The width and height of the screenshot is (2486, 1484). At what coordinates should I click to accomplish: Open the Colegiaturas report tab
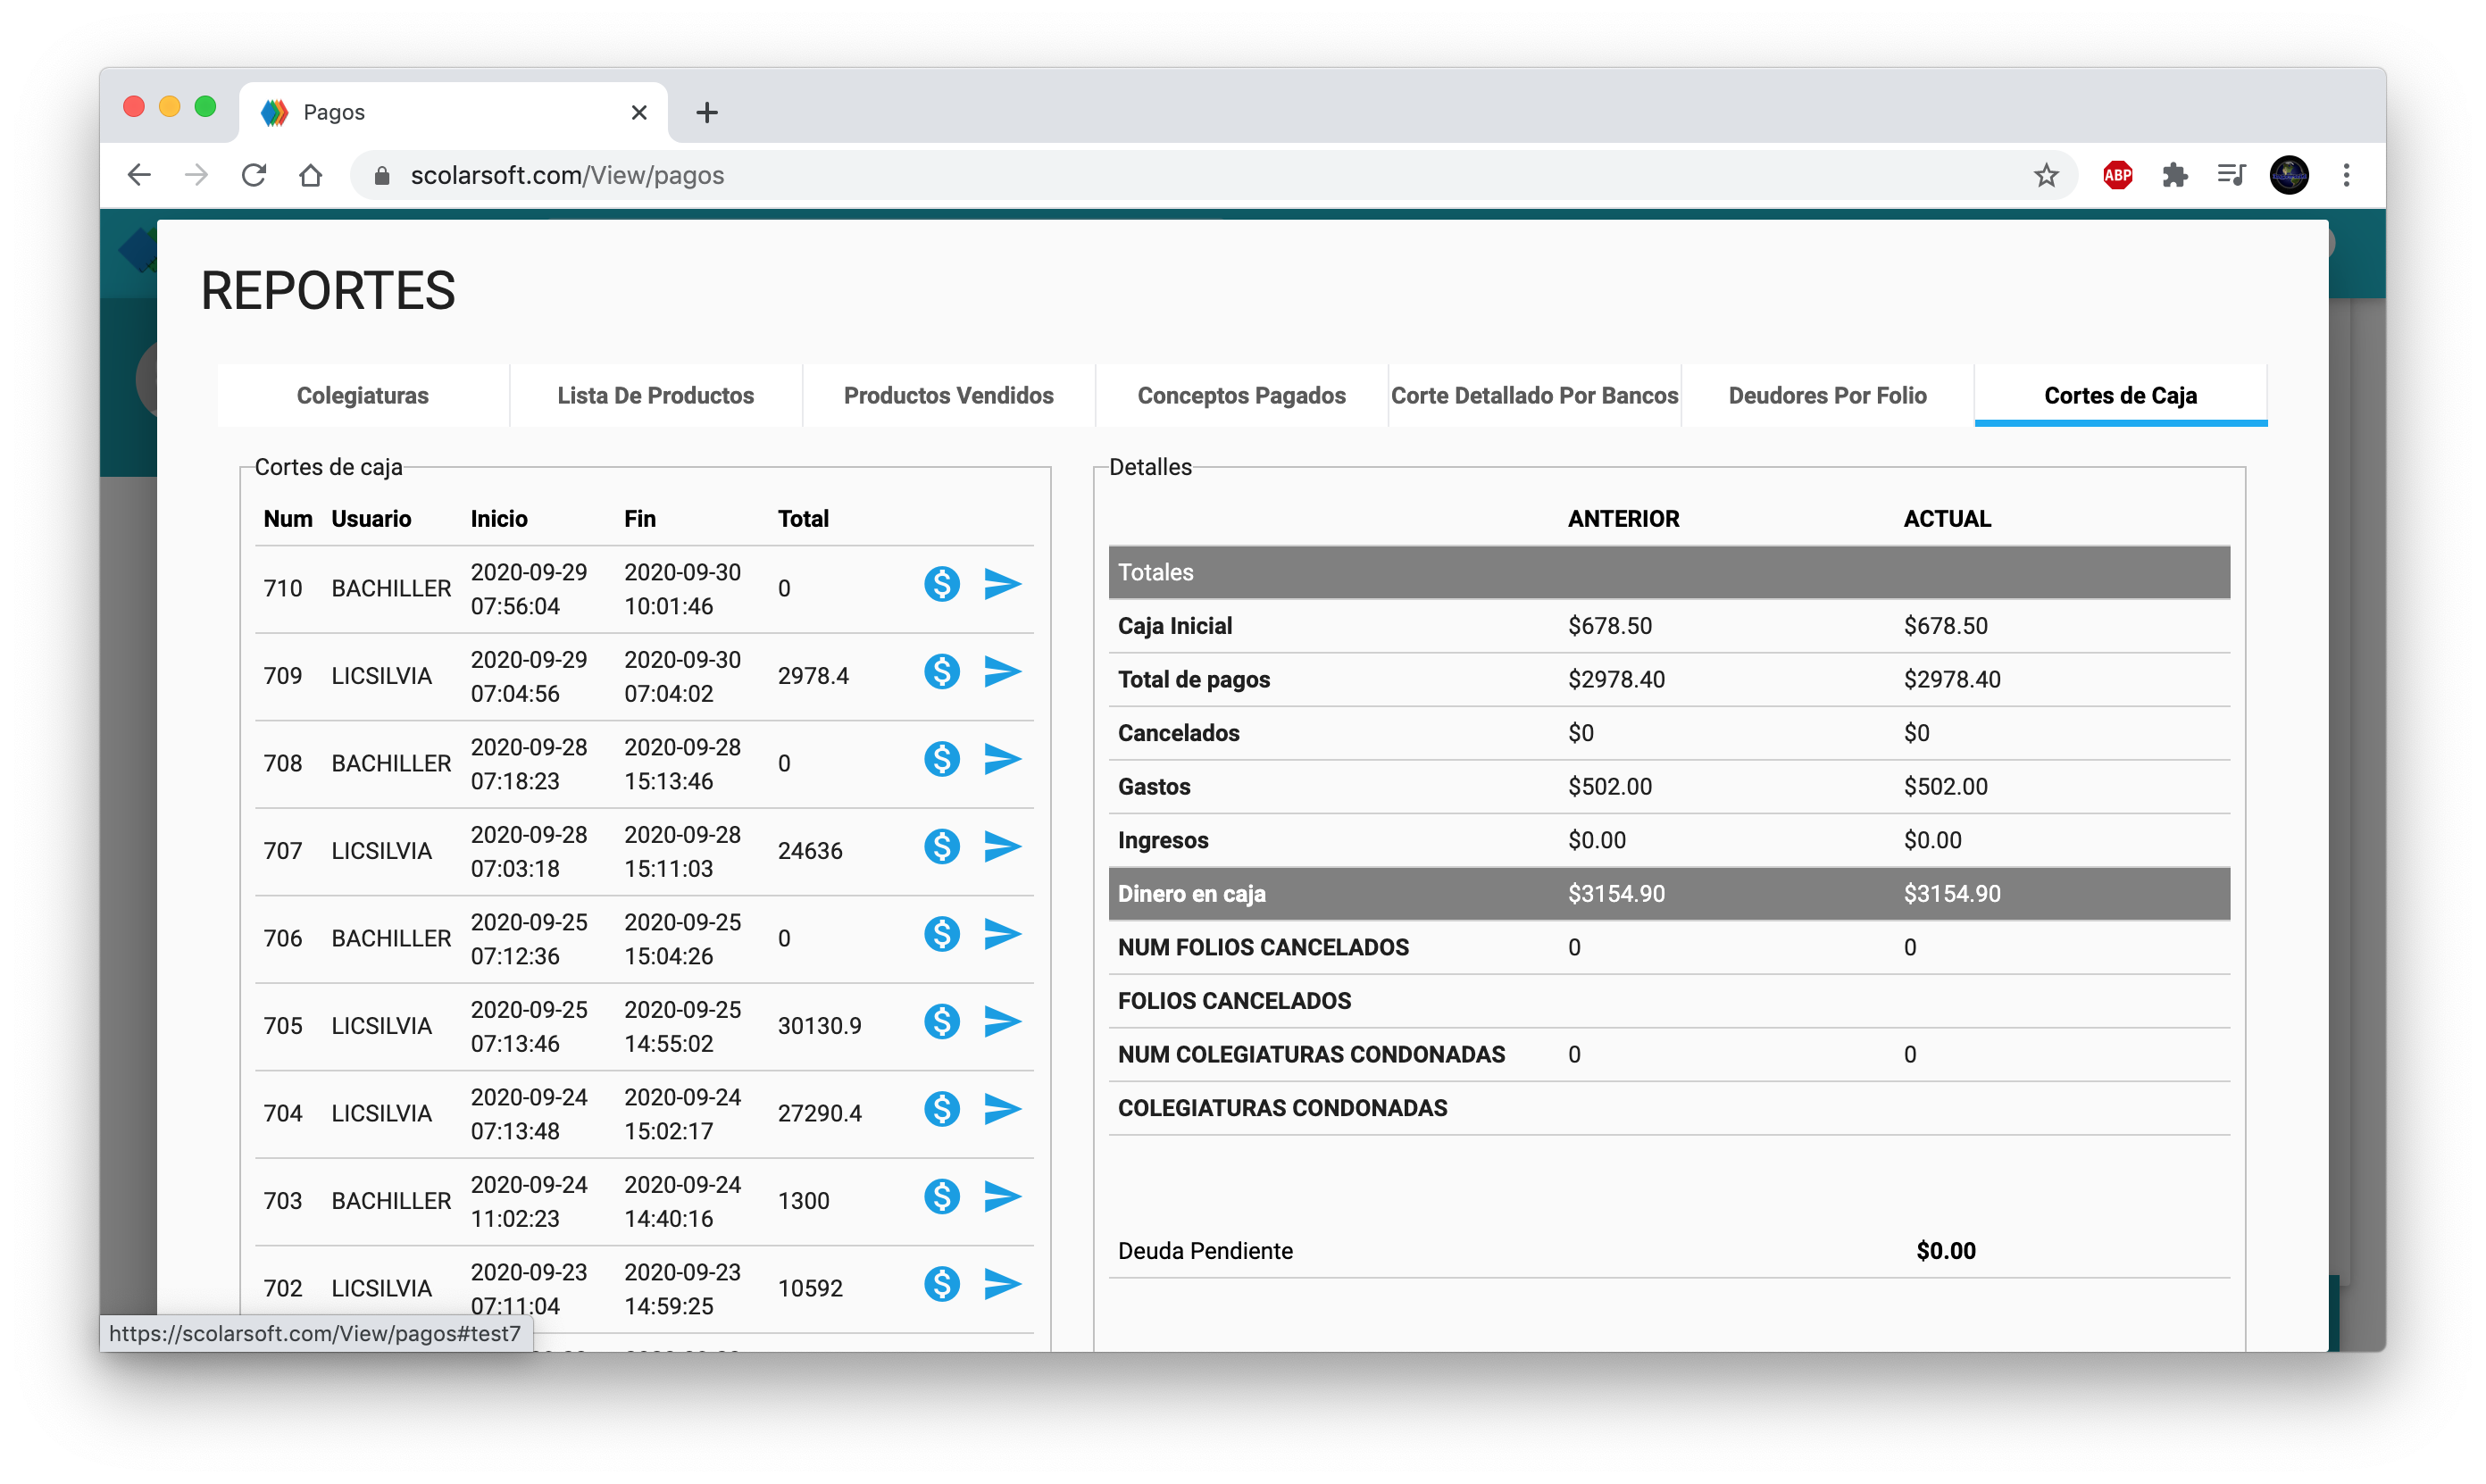coord(363,396)
